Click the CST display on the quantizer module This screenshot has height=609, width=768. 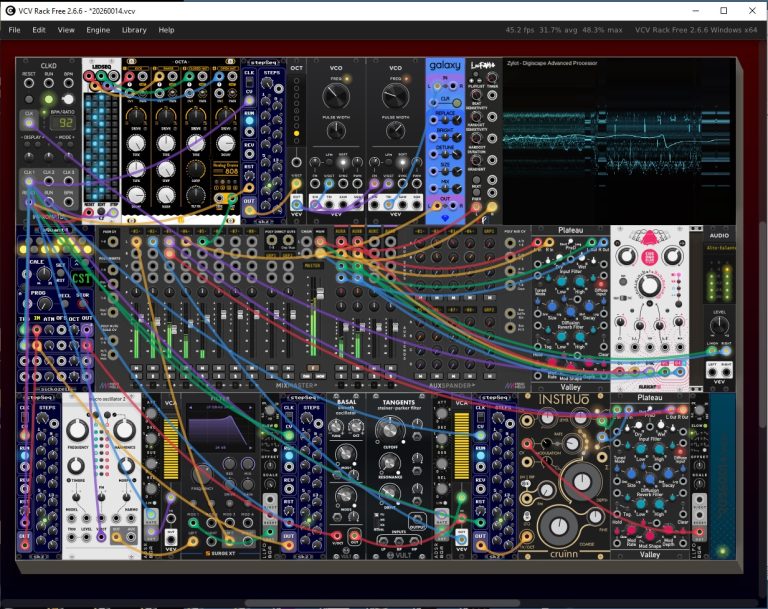[x=81, y=278]
